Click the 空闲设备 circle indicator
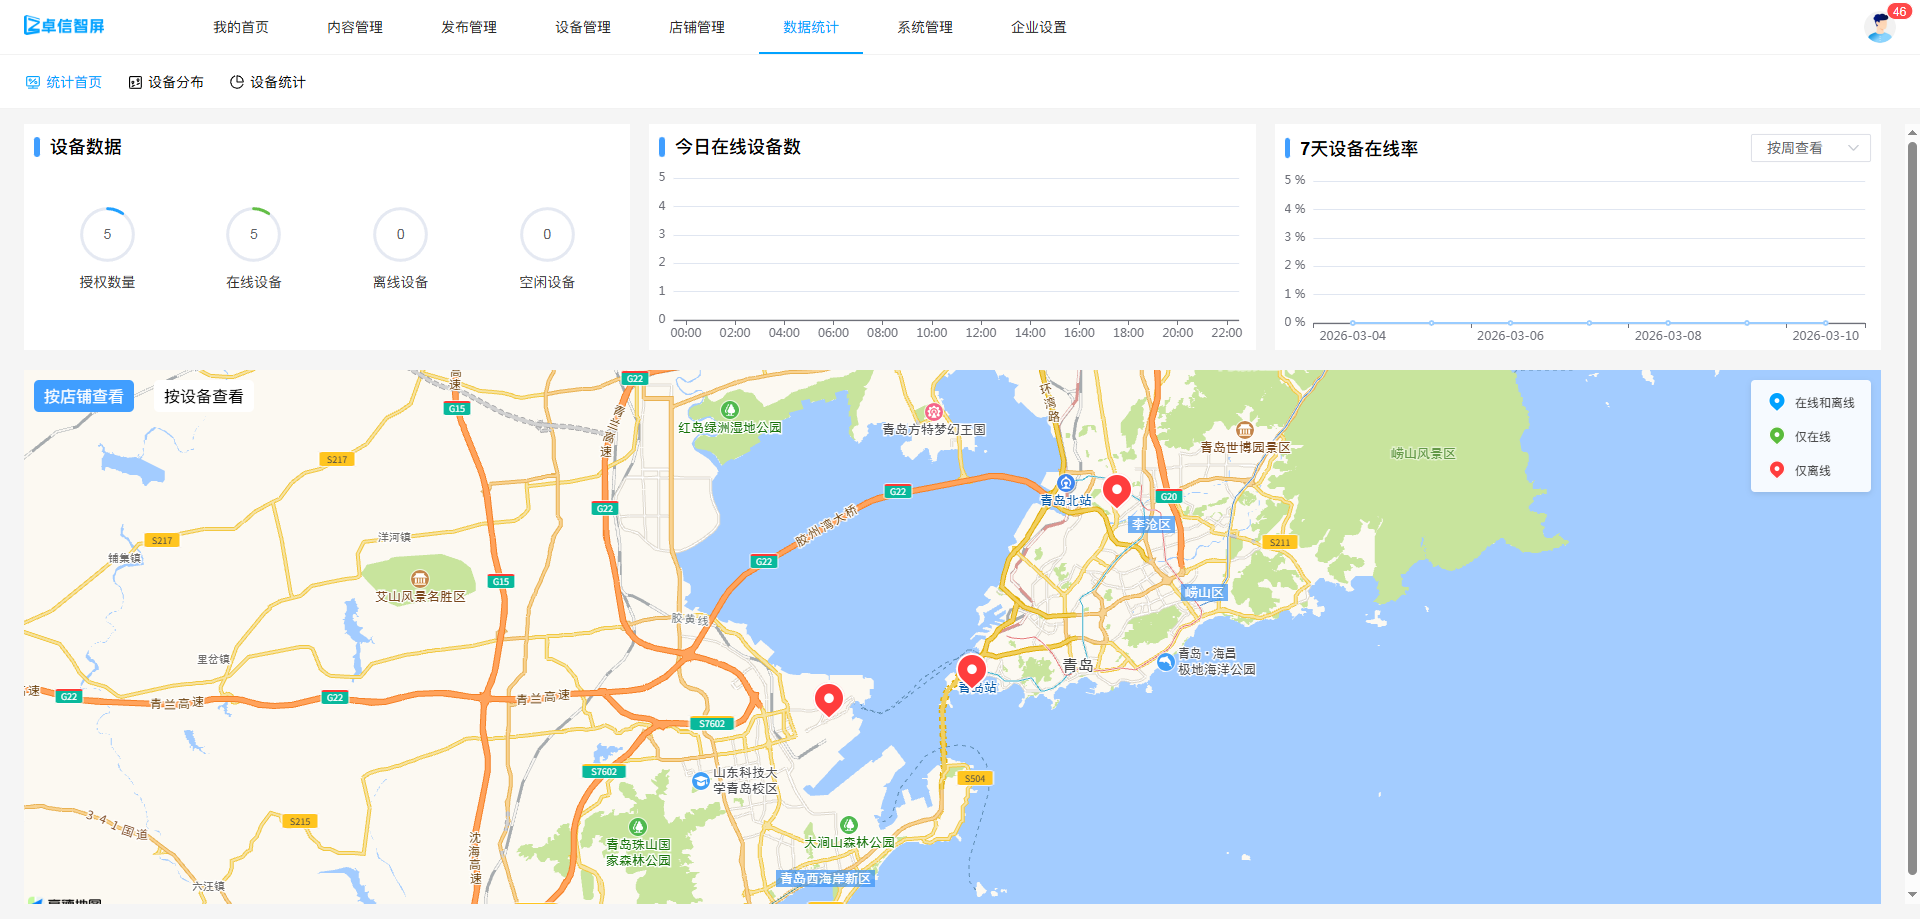Viewport: 1920px width, 919px height. (x=547, y=234)
